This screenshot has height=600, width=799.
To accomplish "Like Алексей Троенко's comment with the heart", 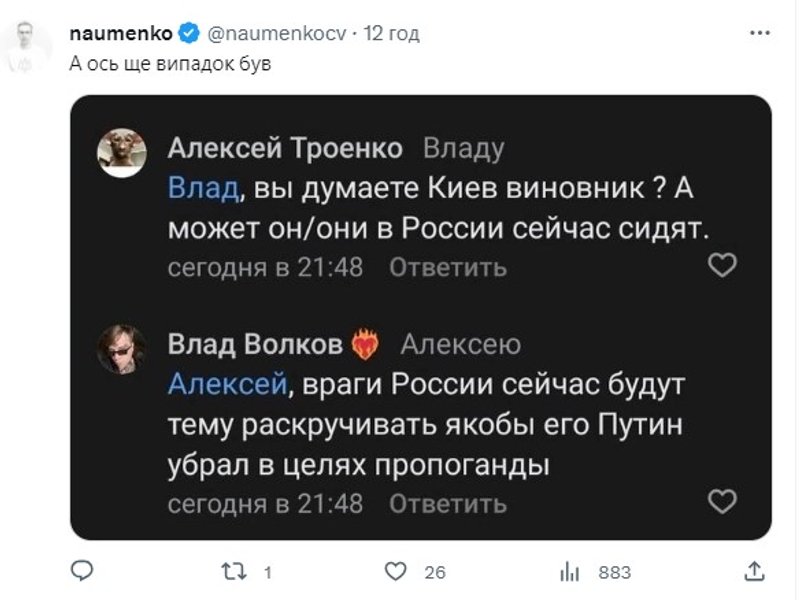I will coord(722,265).
